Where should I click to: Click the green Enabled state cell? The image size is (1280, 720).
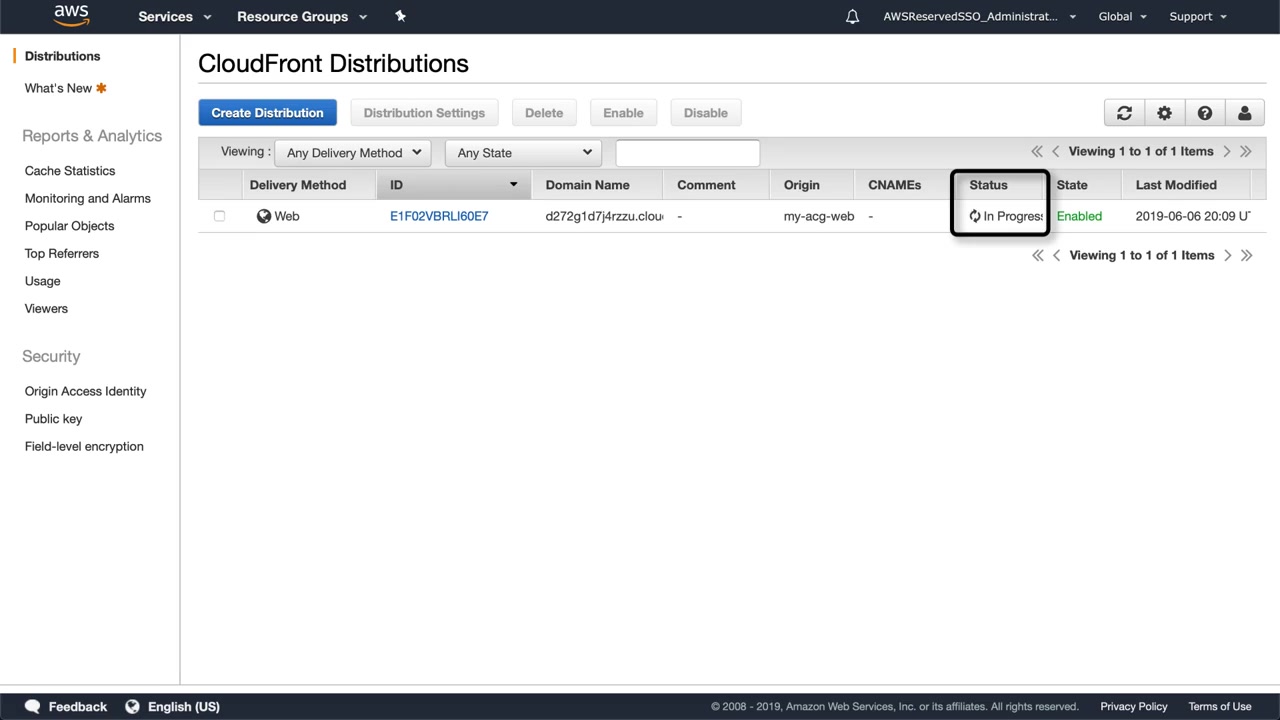(x=1079, y=216)
